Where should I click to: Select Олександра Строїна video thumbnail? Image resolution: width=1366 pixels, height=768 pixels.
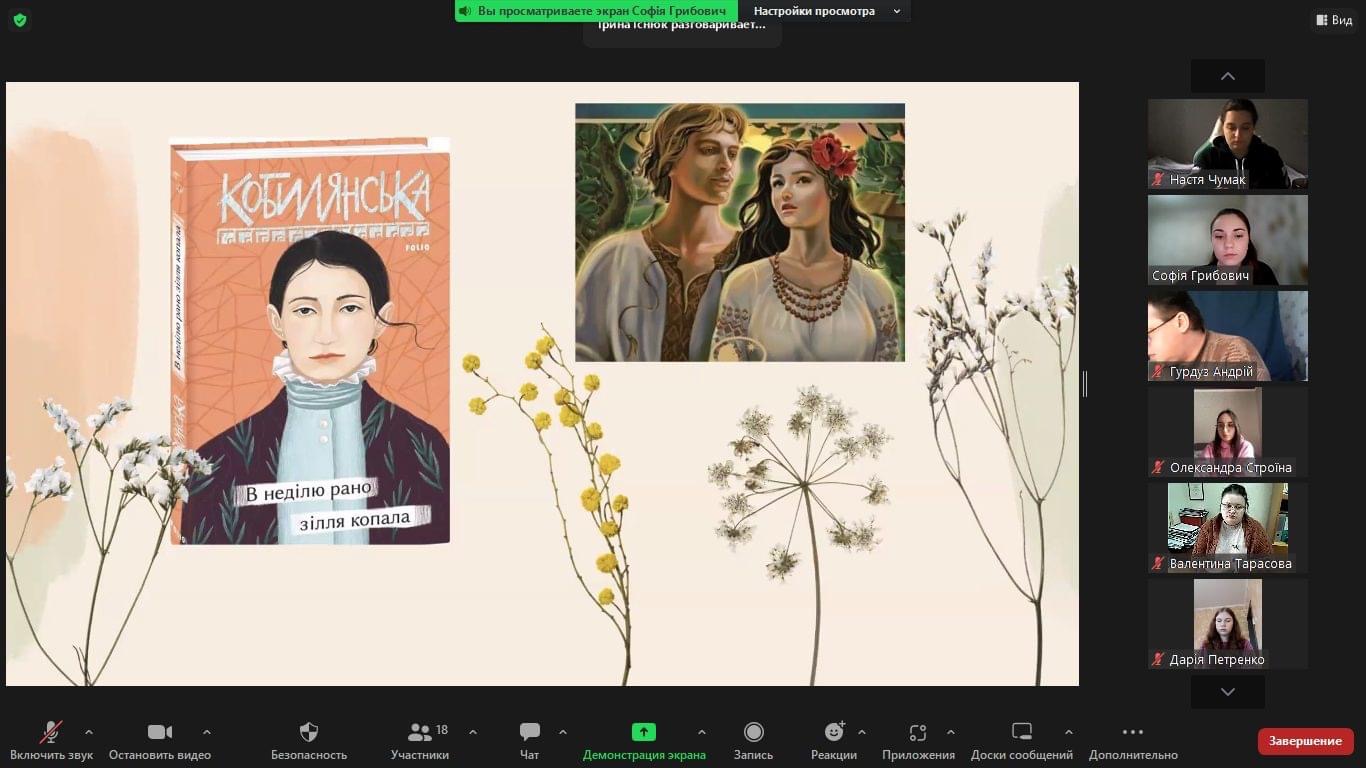pyautogui.click(x=1228, y=432)
